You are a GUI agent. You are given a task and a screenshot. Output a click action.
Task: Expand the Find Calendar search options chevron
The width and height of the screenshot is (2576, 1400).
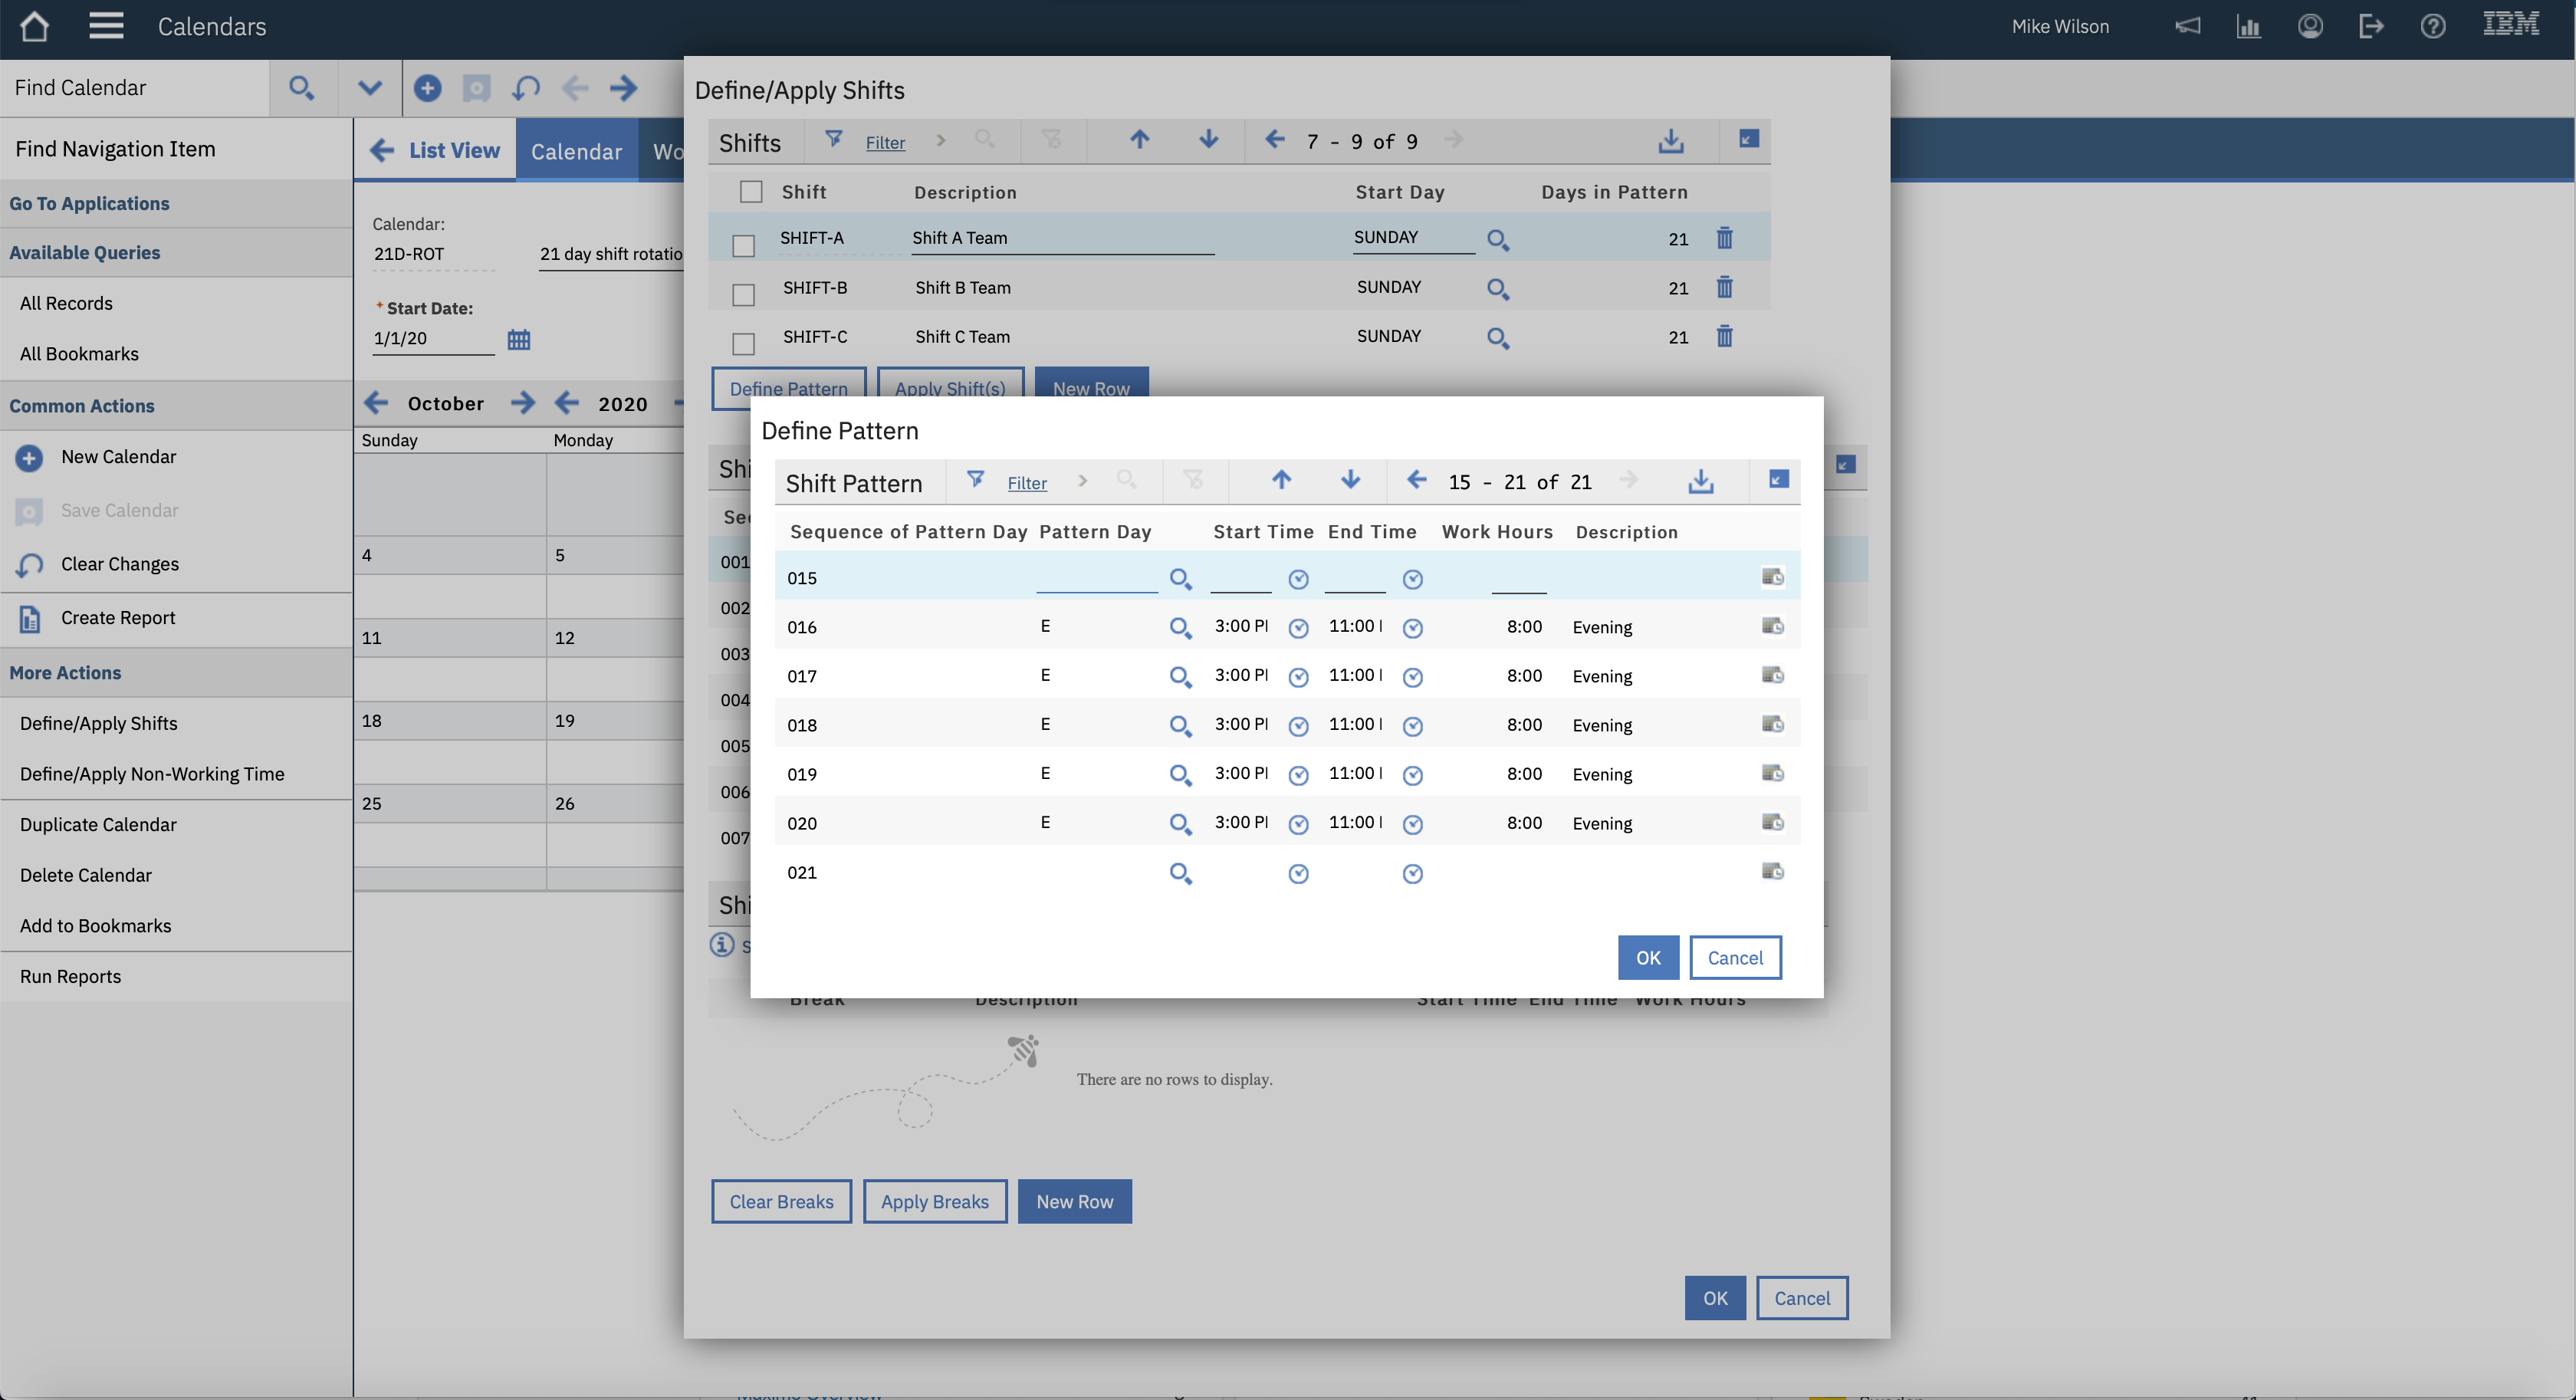[x=369, y=88]
